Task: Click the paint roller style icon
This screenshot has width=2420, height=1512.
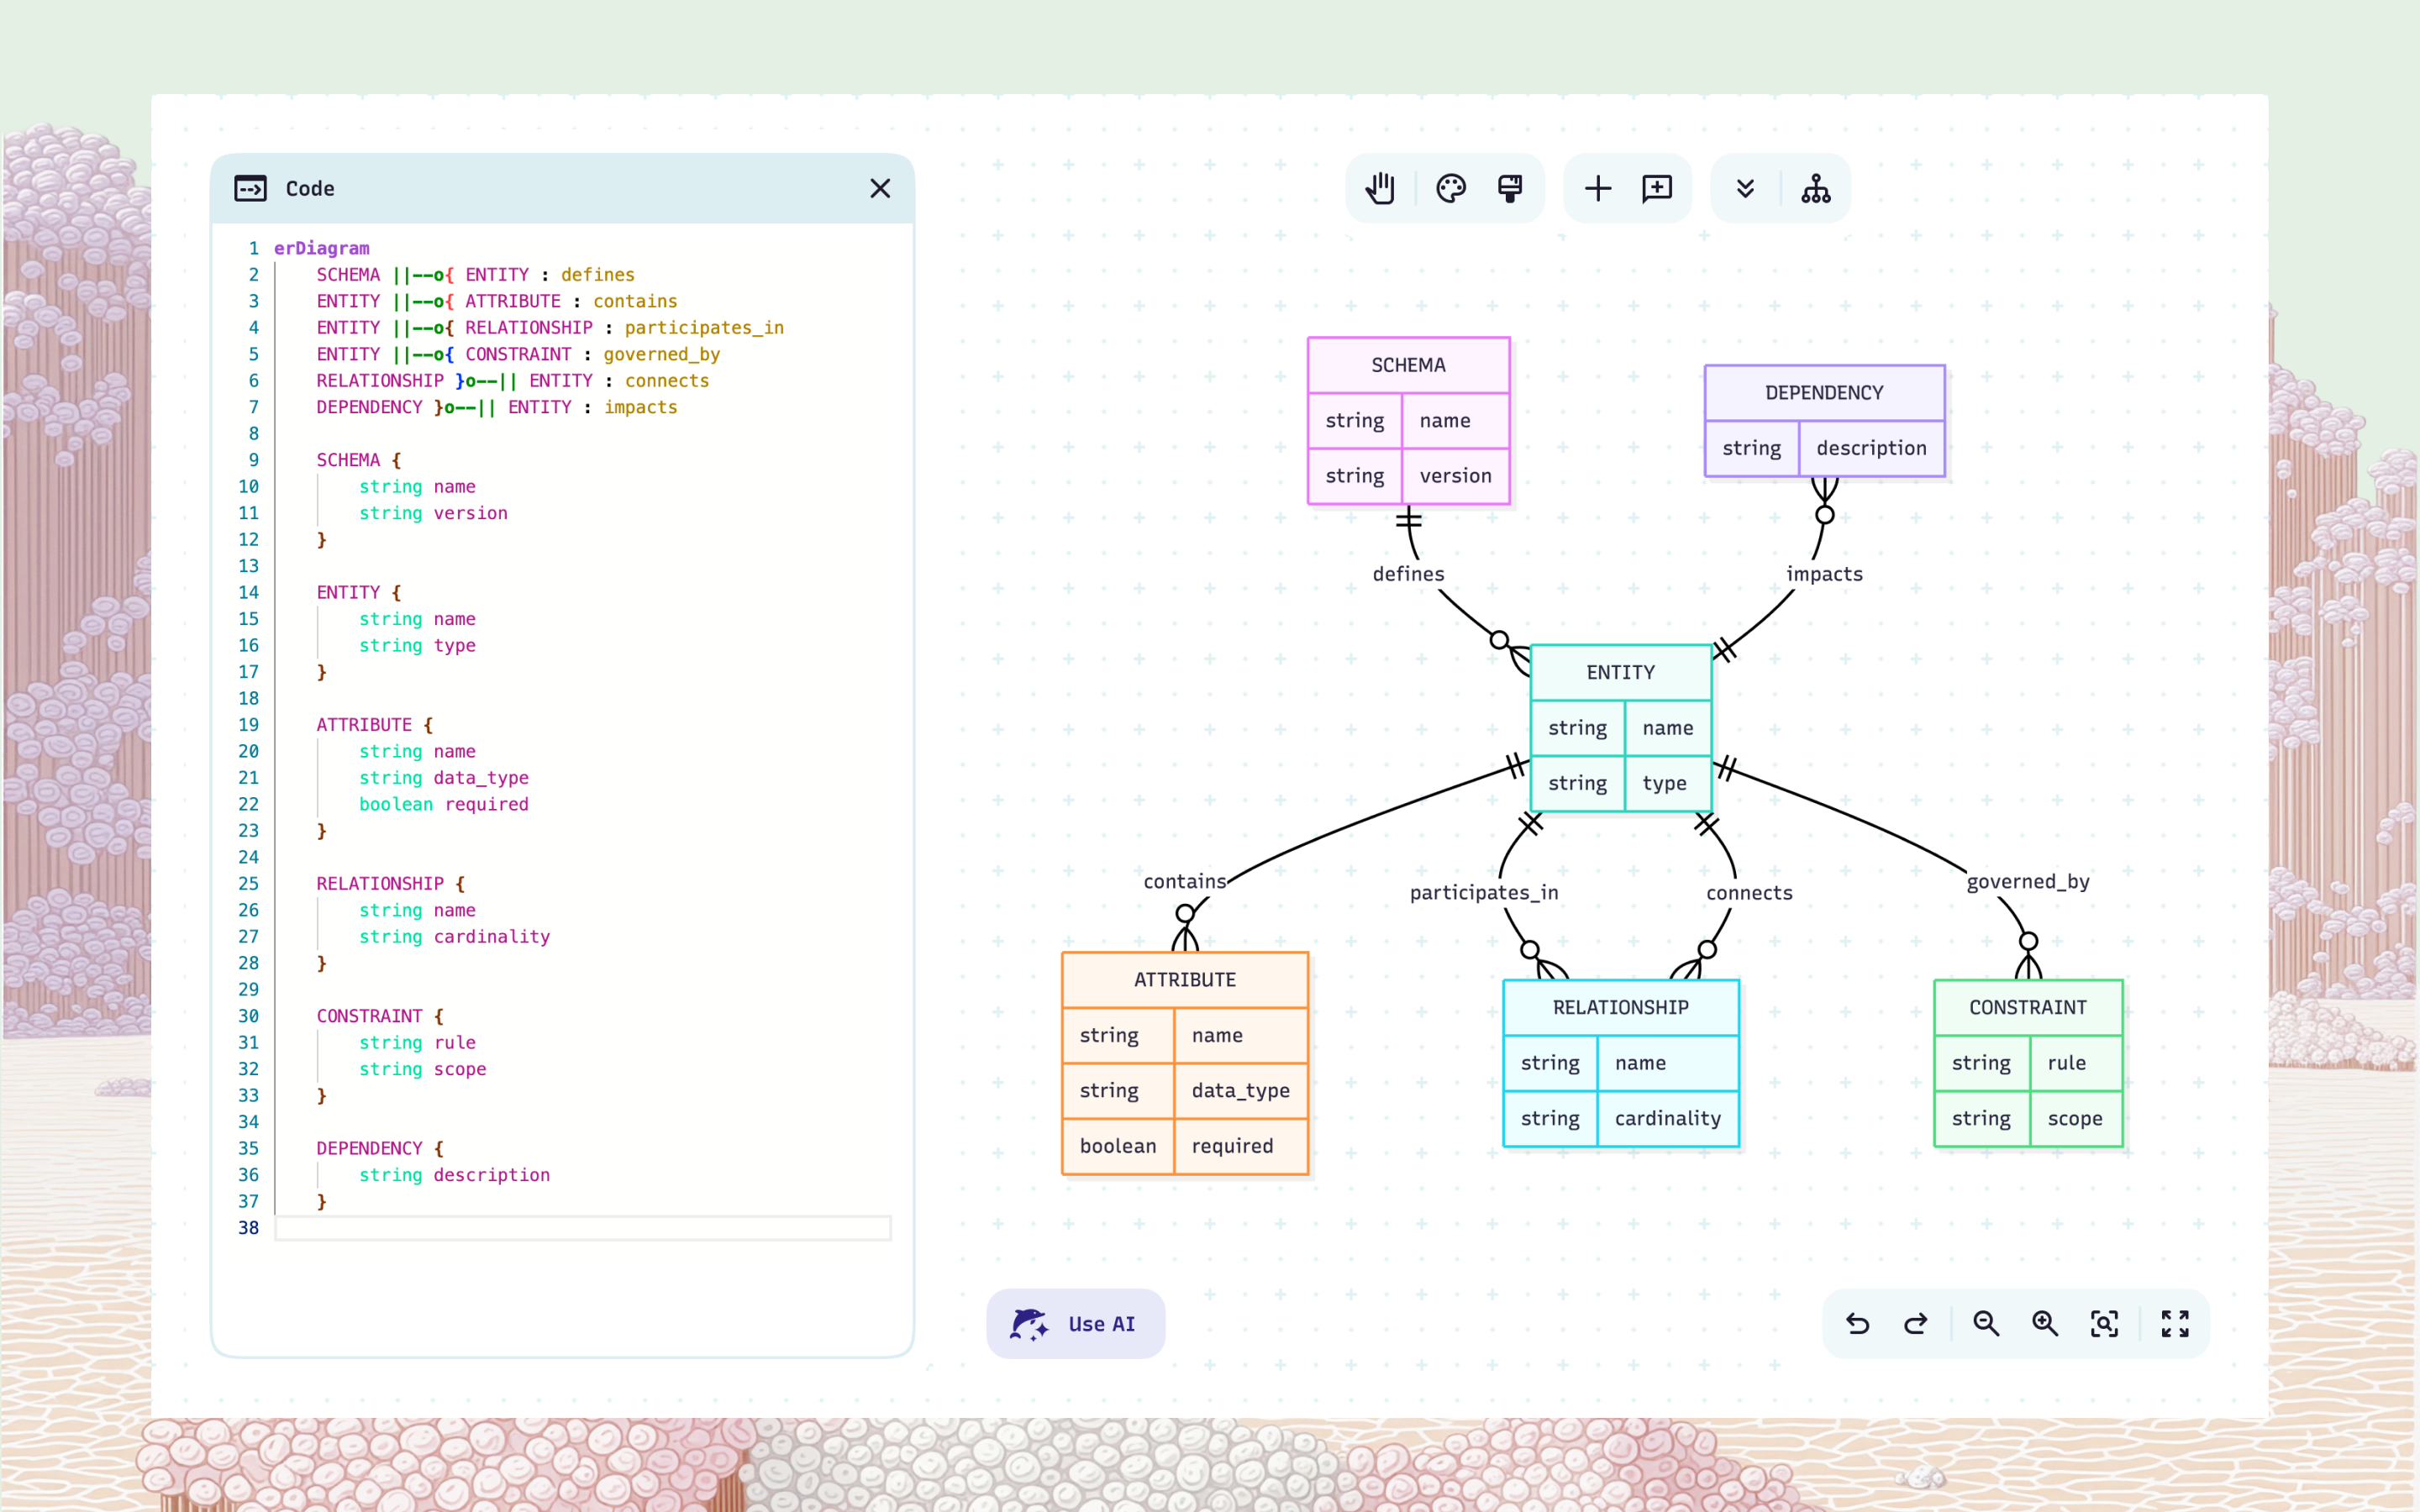Action: (1510, 188)
